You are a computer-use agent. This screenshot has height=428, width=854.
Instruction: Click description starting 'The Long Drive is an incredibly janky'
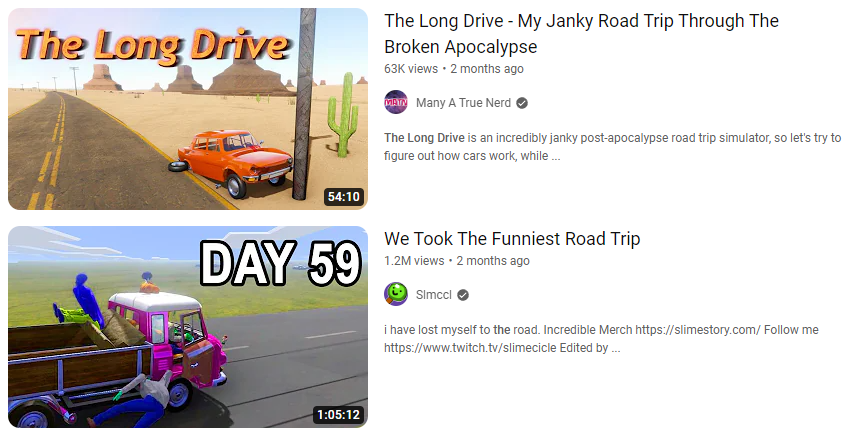click(x=613, y=146)
